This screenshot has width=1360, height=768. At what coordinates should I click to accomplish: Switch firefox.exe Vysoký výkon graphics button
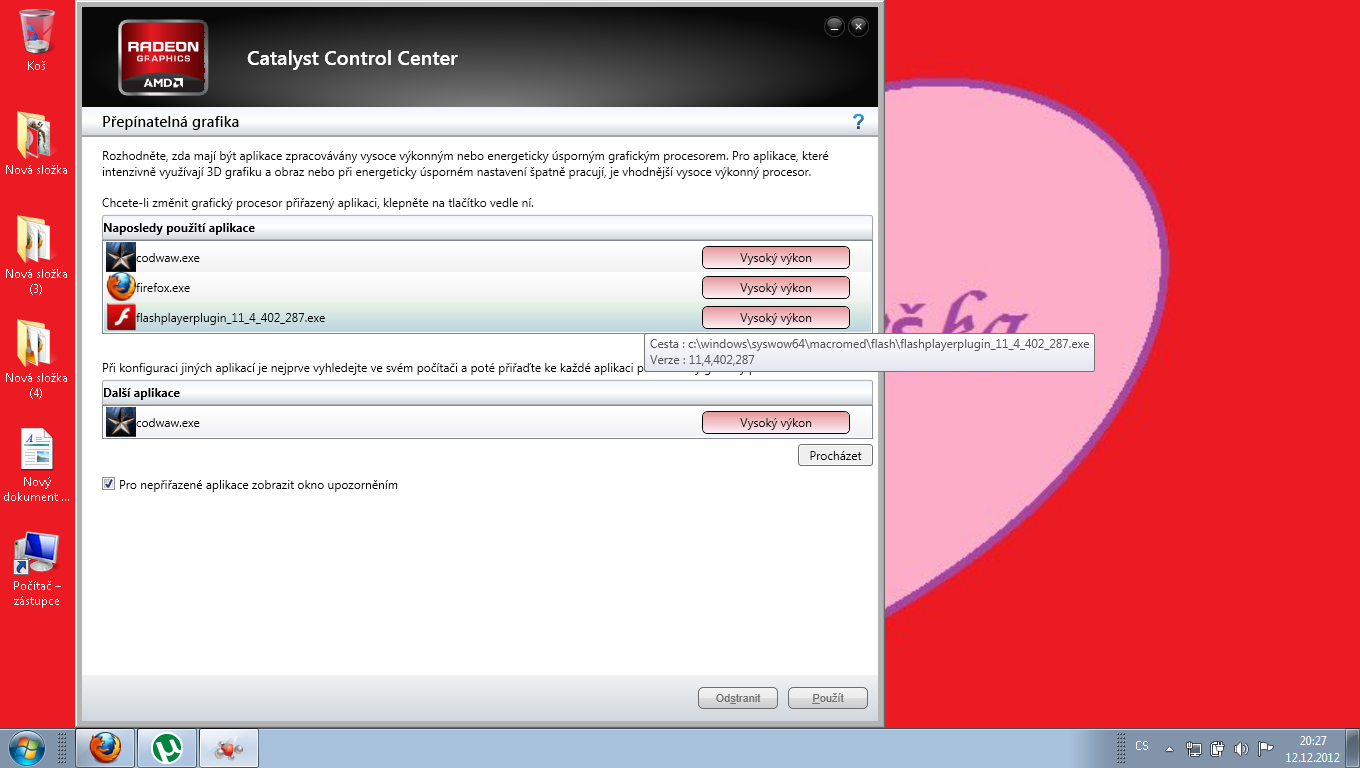tap(776, 287)
